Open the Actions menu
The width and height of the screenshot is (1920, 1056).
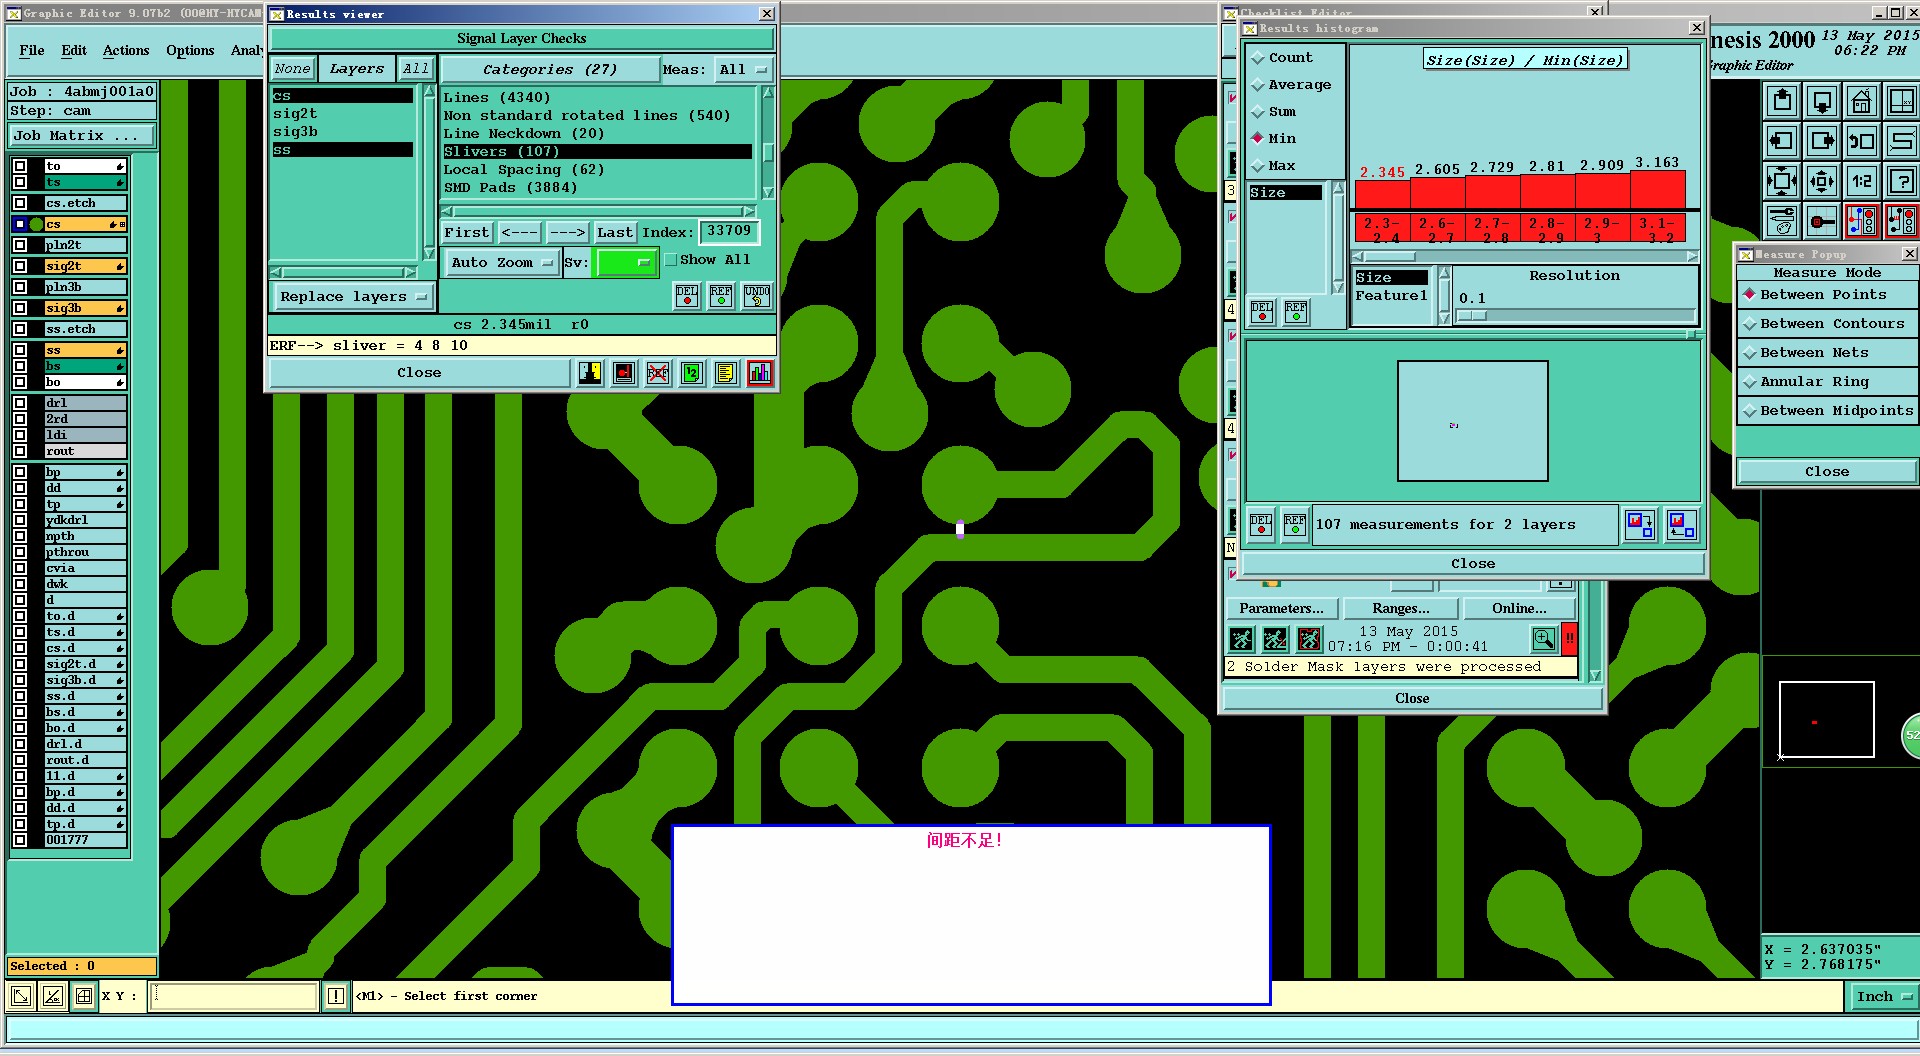pos(126,50)
